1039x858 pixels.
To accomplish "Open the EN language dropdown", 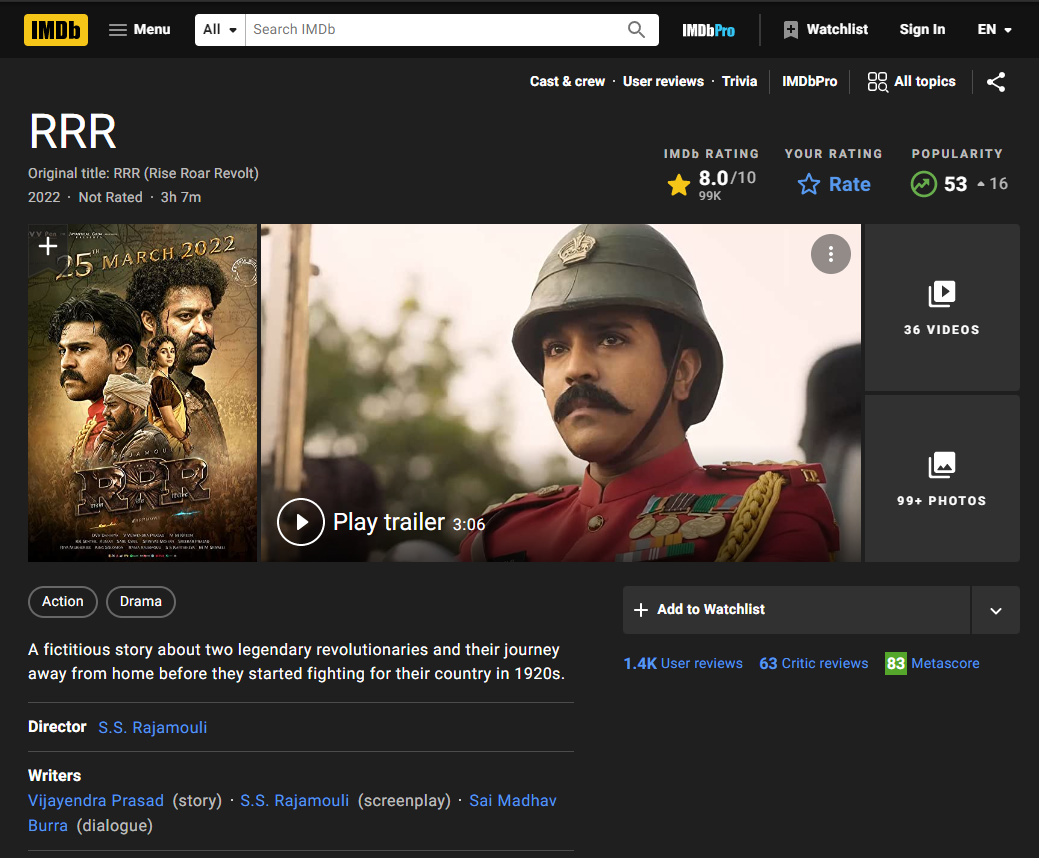I will [994, 30].
